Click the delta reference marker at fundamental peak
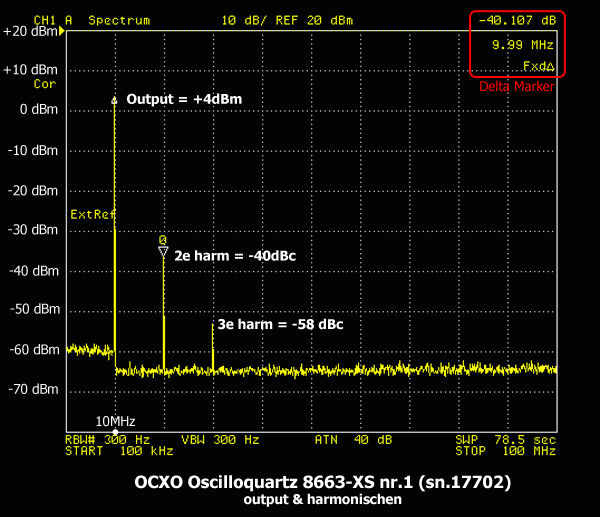 point(114,101)
